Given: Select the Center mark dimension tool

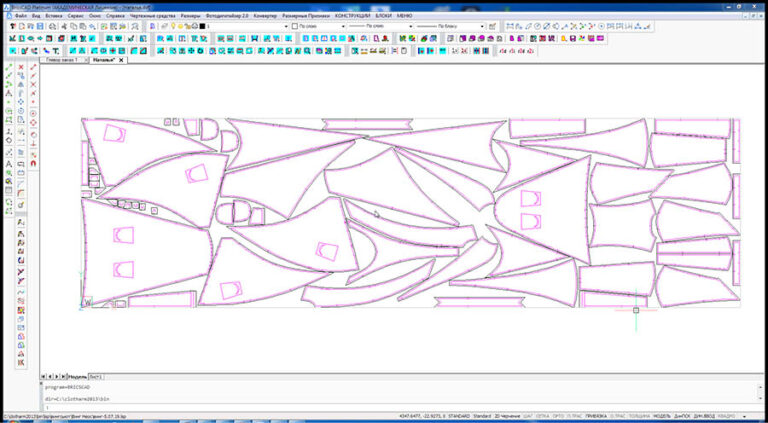Looking at the screenshot, I should 601,26.
